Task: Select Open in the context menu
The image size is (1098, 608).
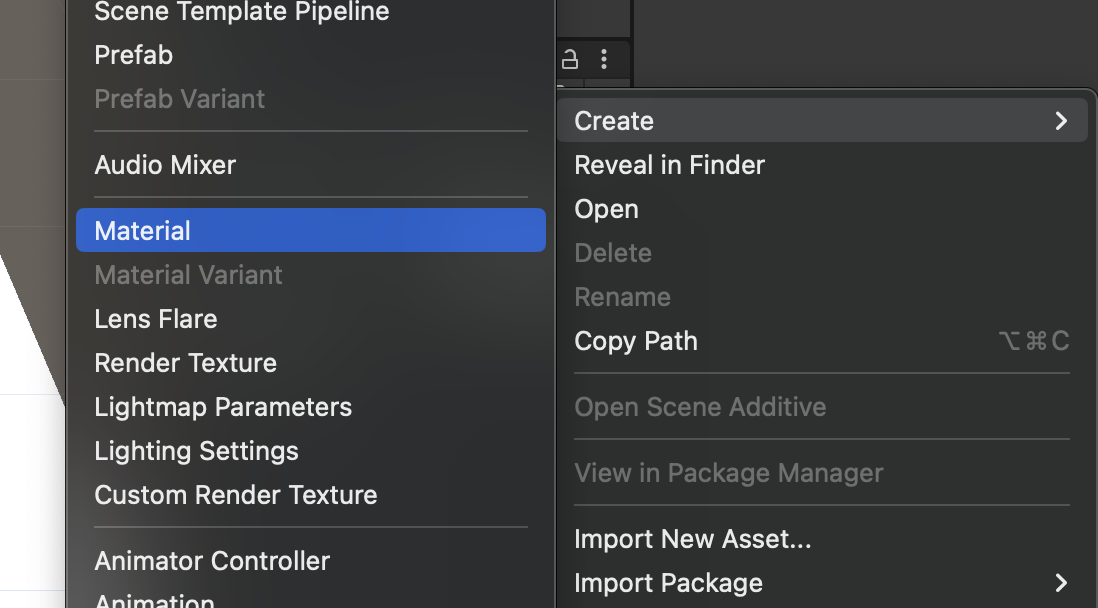Action: [x=606, y=209]
